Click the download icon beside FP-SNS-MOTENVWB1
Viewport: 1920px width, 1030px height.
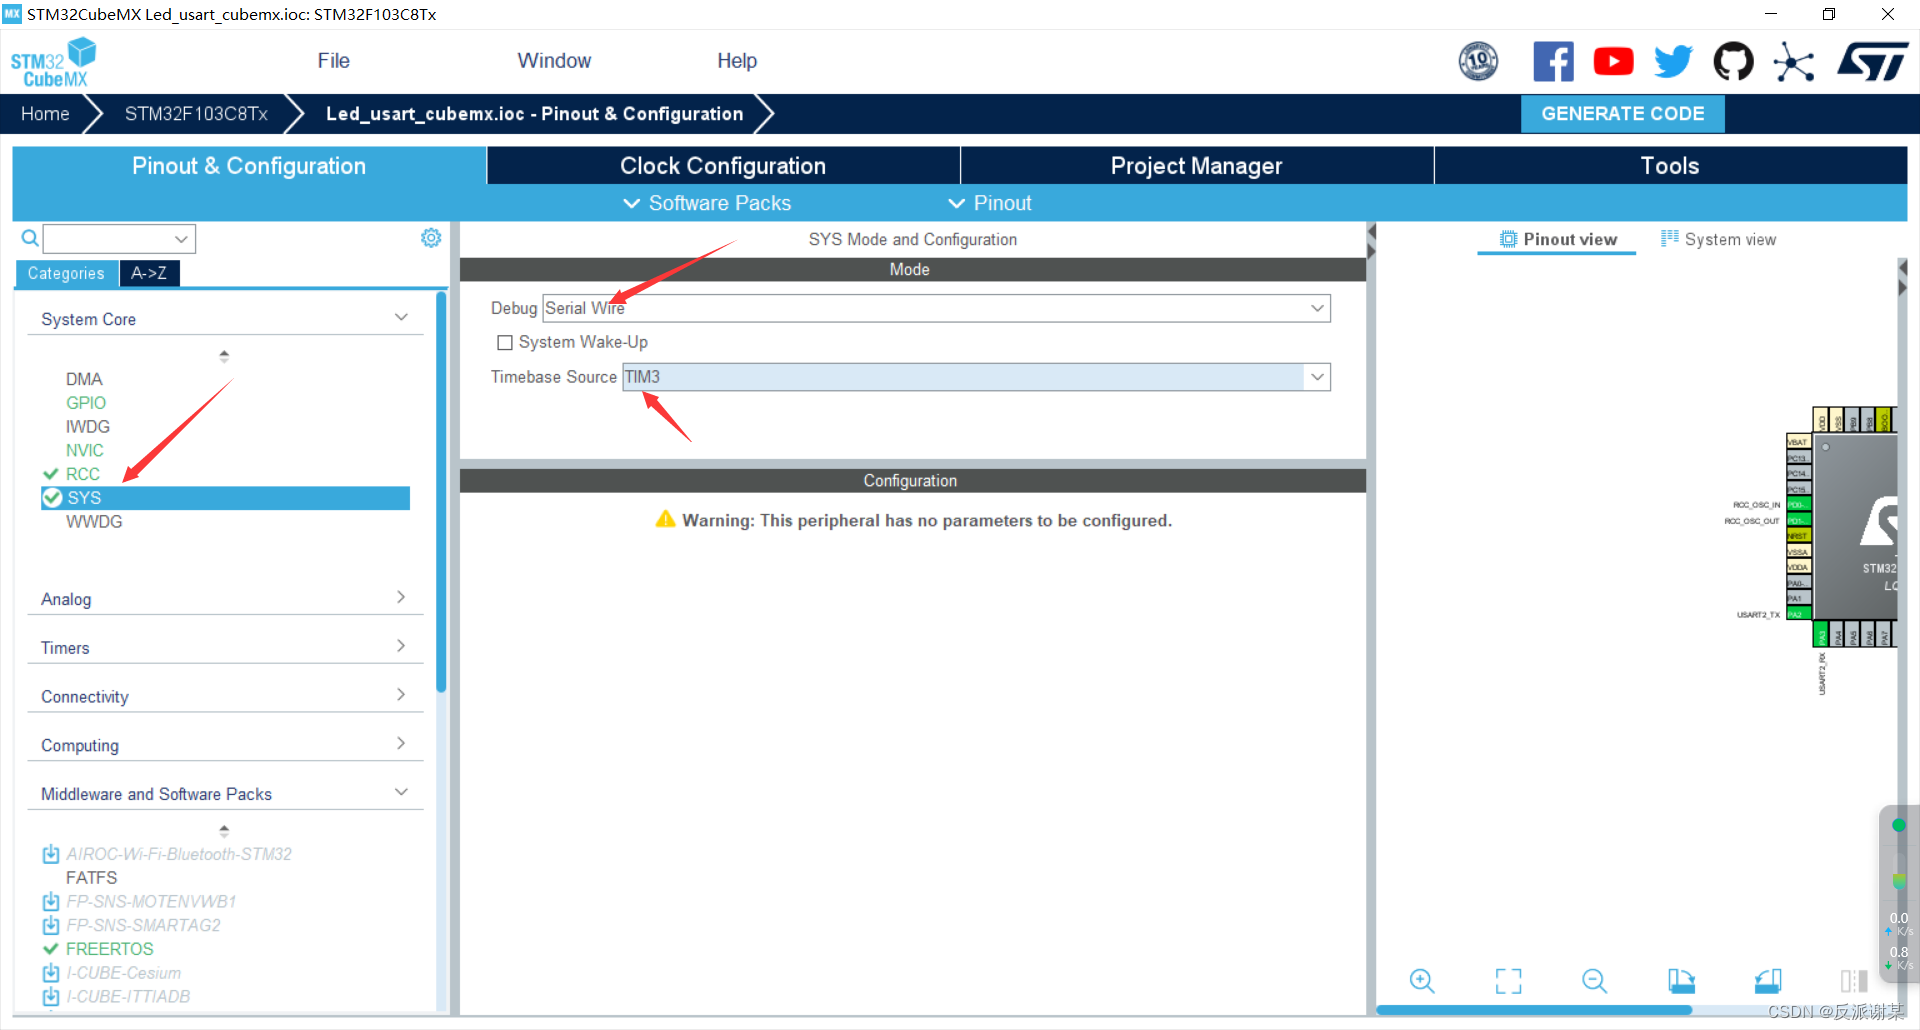click(51, 901)
